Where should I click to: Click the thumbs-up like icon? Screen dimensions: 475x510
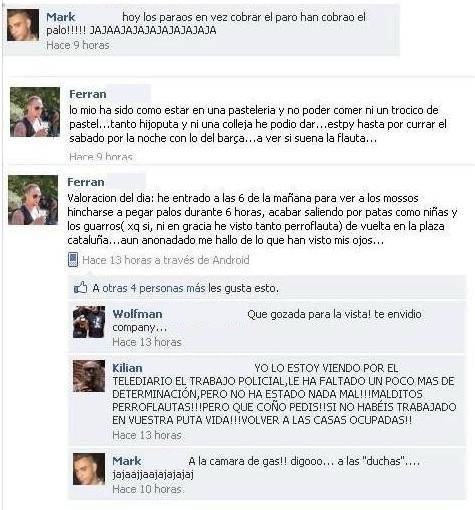80,287
